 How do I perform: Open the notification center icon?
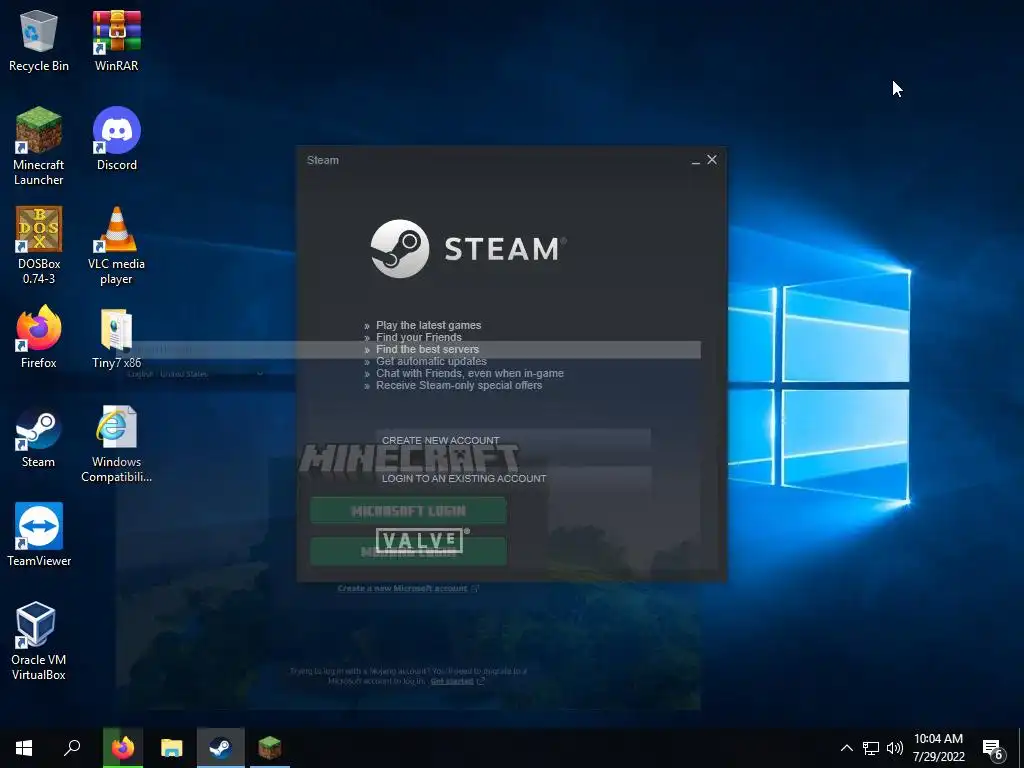(x=993, y=749)
